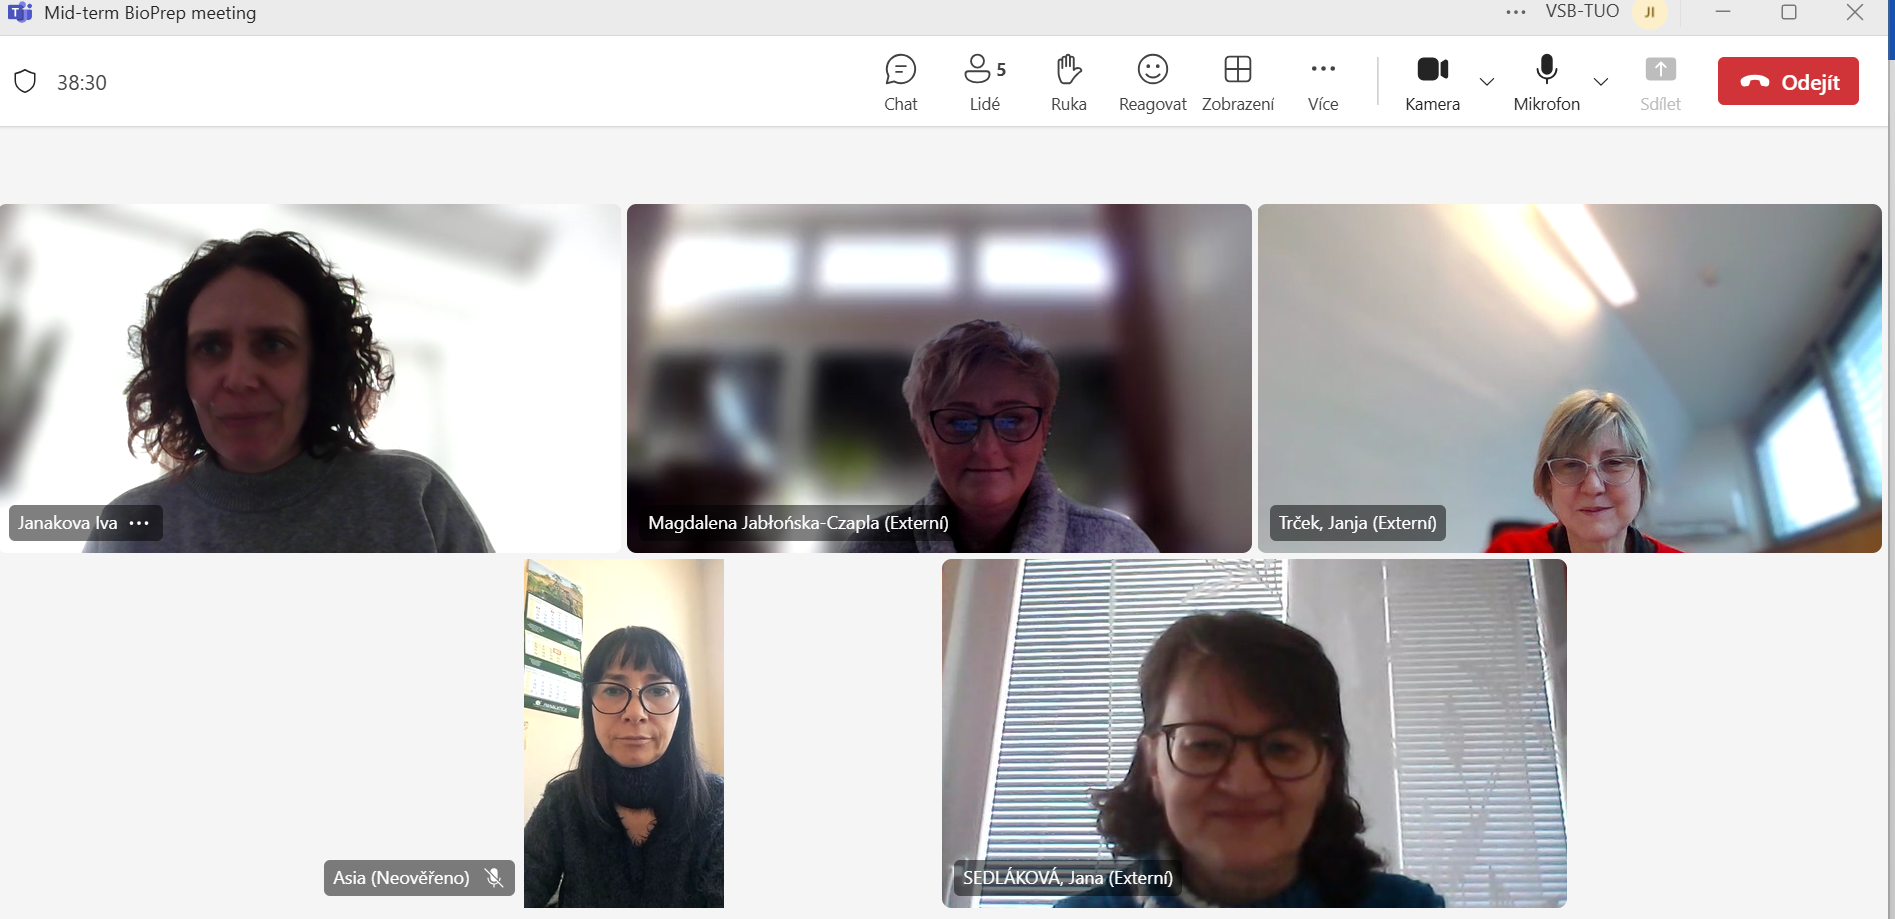This screenshot has height=919, width=1895.
Task: Click Asia's muted microphone icon
Action: click(x=494, y=878)
